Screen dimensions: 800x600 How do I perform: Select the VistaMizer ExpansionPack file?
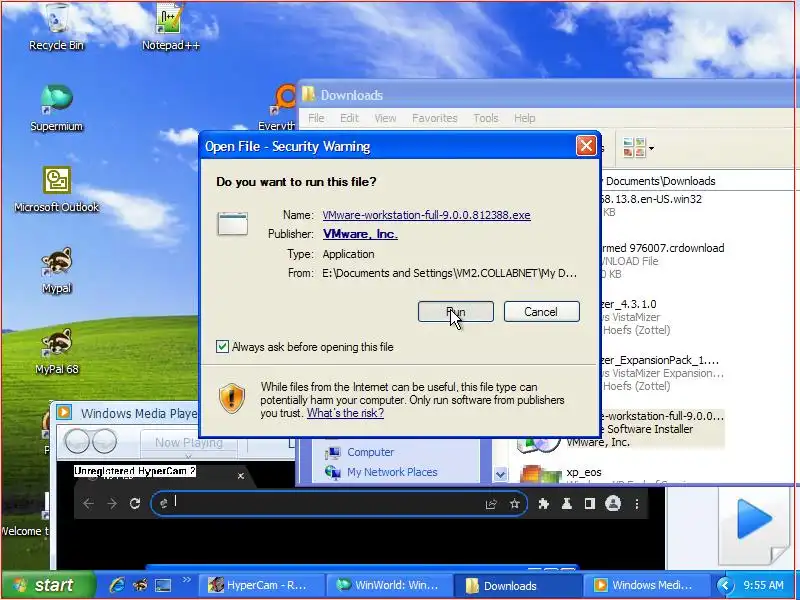662,373
